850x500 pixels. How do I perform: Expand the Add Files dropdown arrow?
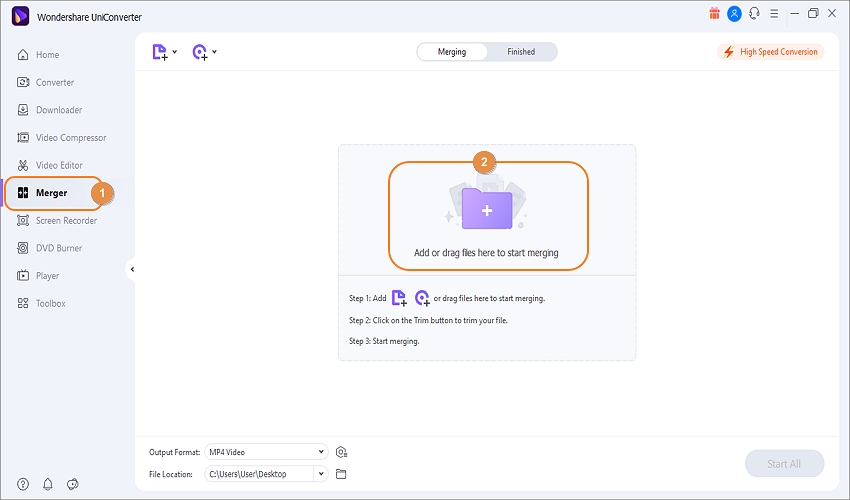tap(175, 52)
